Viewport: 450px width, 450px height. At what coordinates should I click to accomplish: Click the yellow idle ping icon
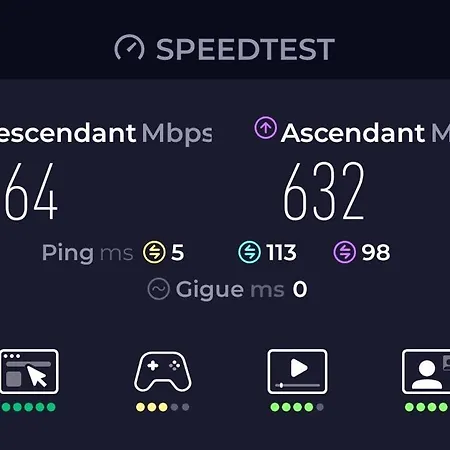(x=154, y=252)
